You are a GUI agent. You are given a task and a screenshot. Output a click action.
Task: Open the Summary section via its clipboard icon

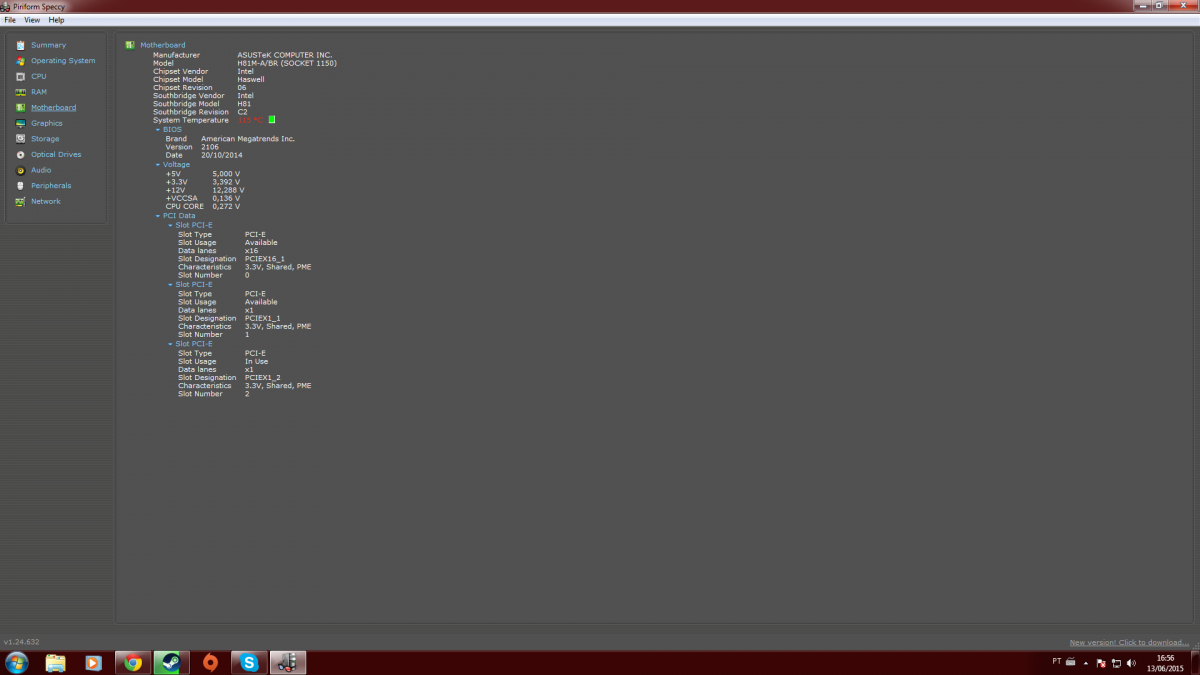(x=21, y=45)
